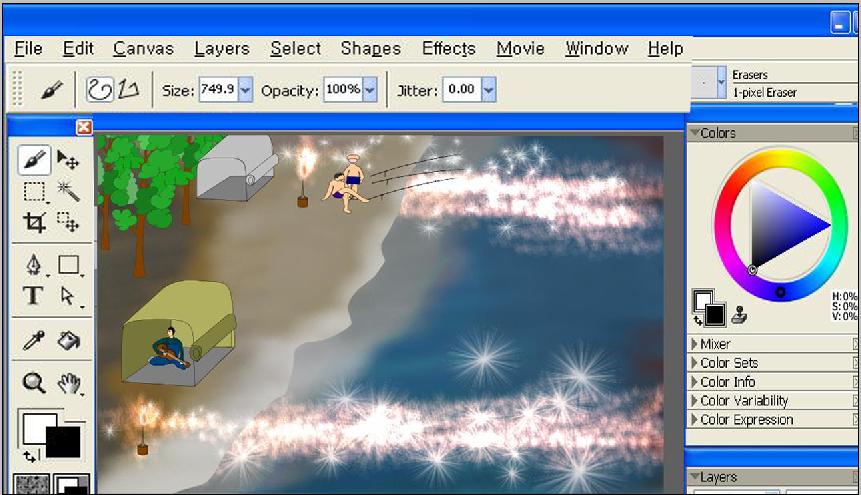Expand the Color Variability panel
This screenshot has width=861, height=495.
[x=746, y=401]
